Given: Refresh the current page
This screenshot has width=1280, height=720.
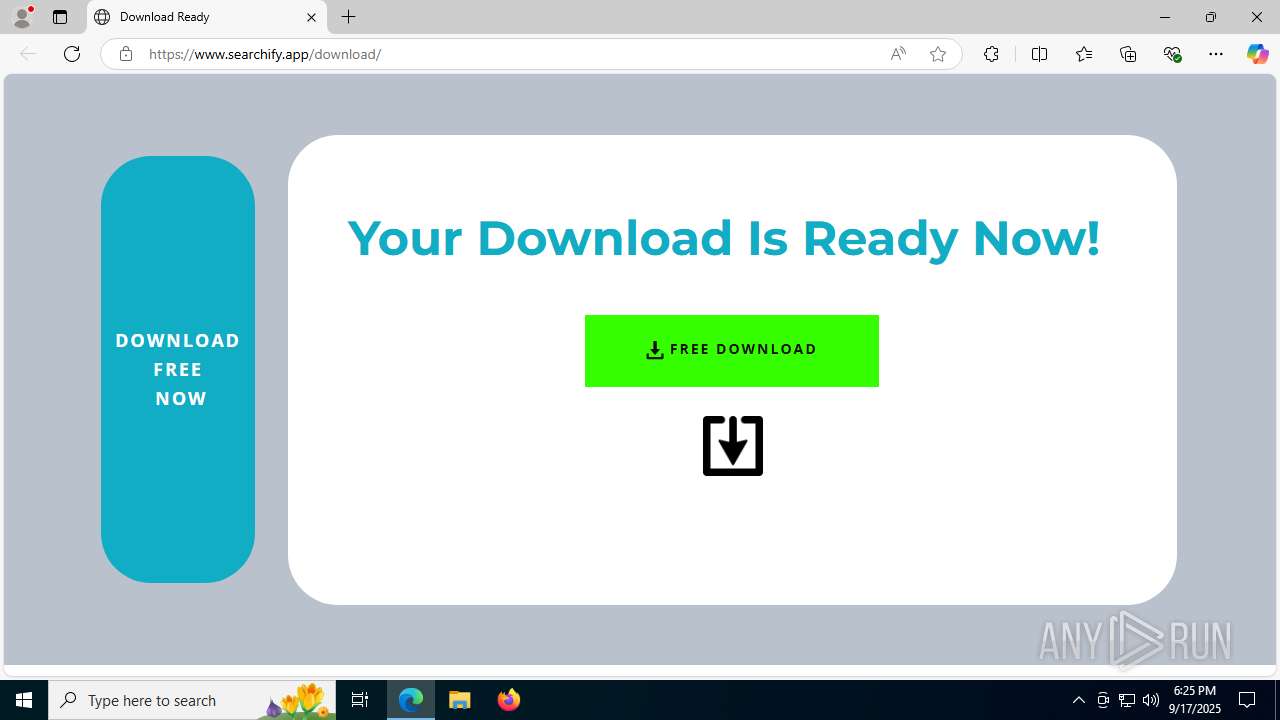Looking at the screenshot, I should pyautogui.click(x=72, y=54).
